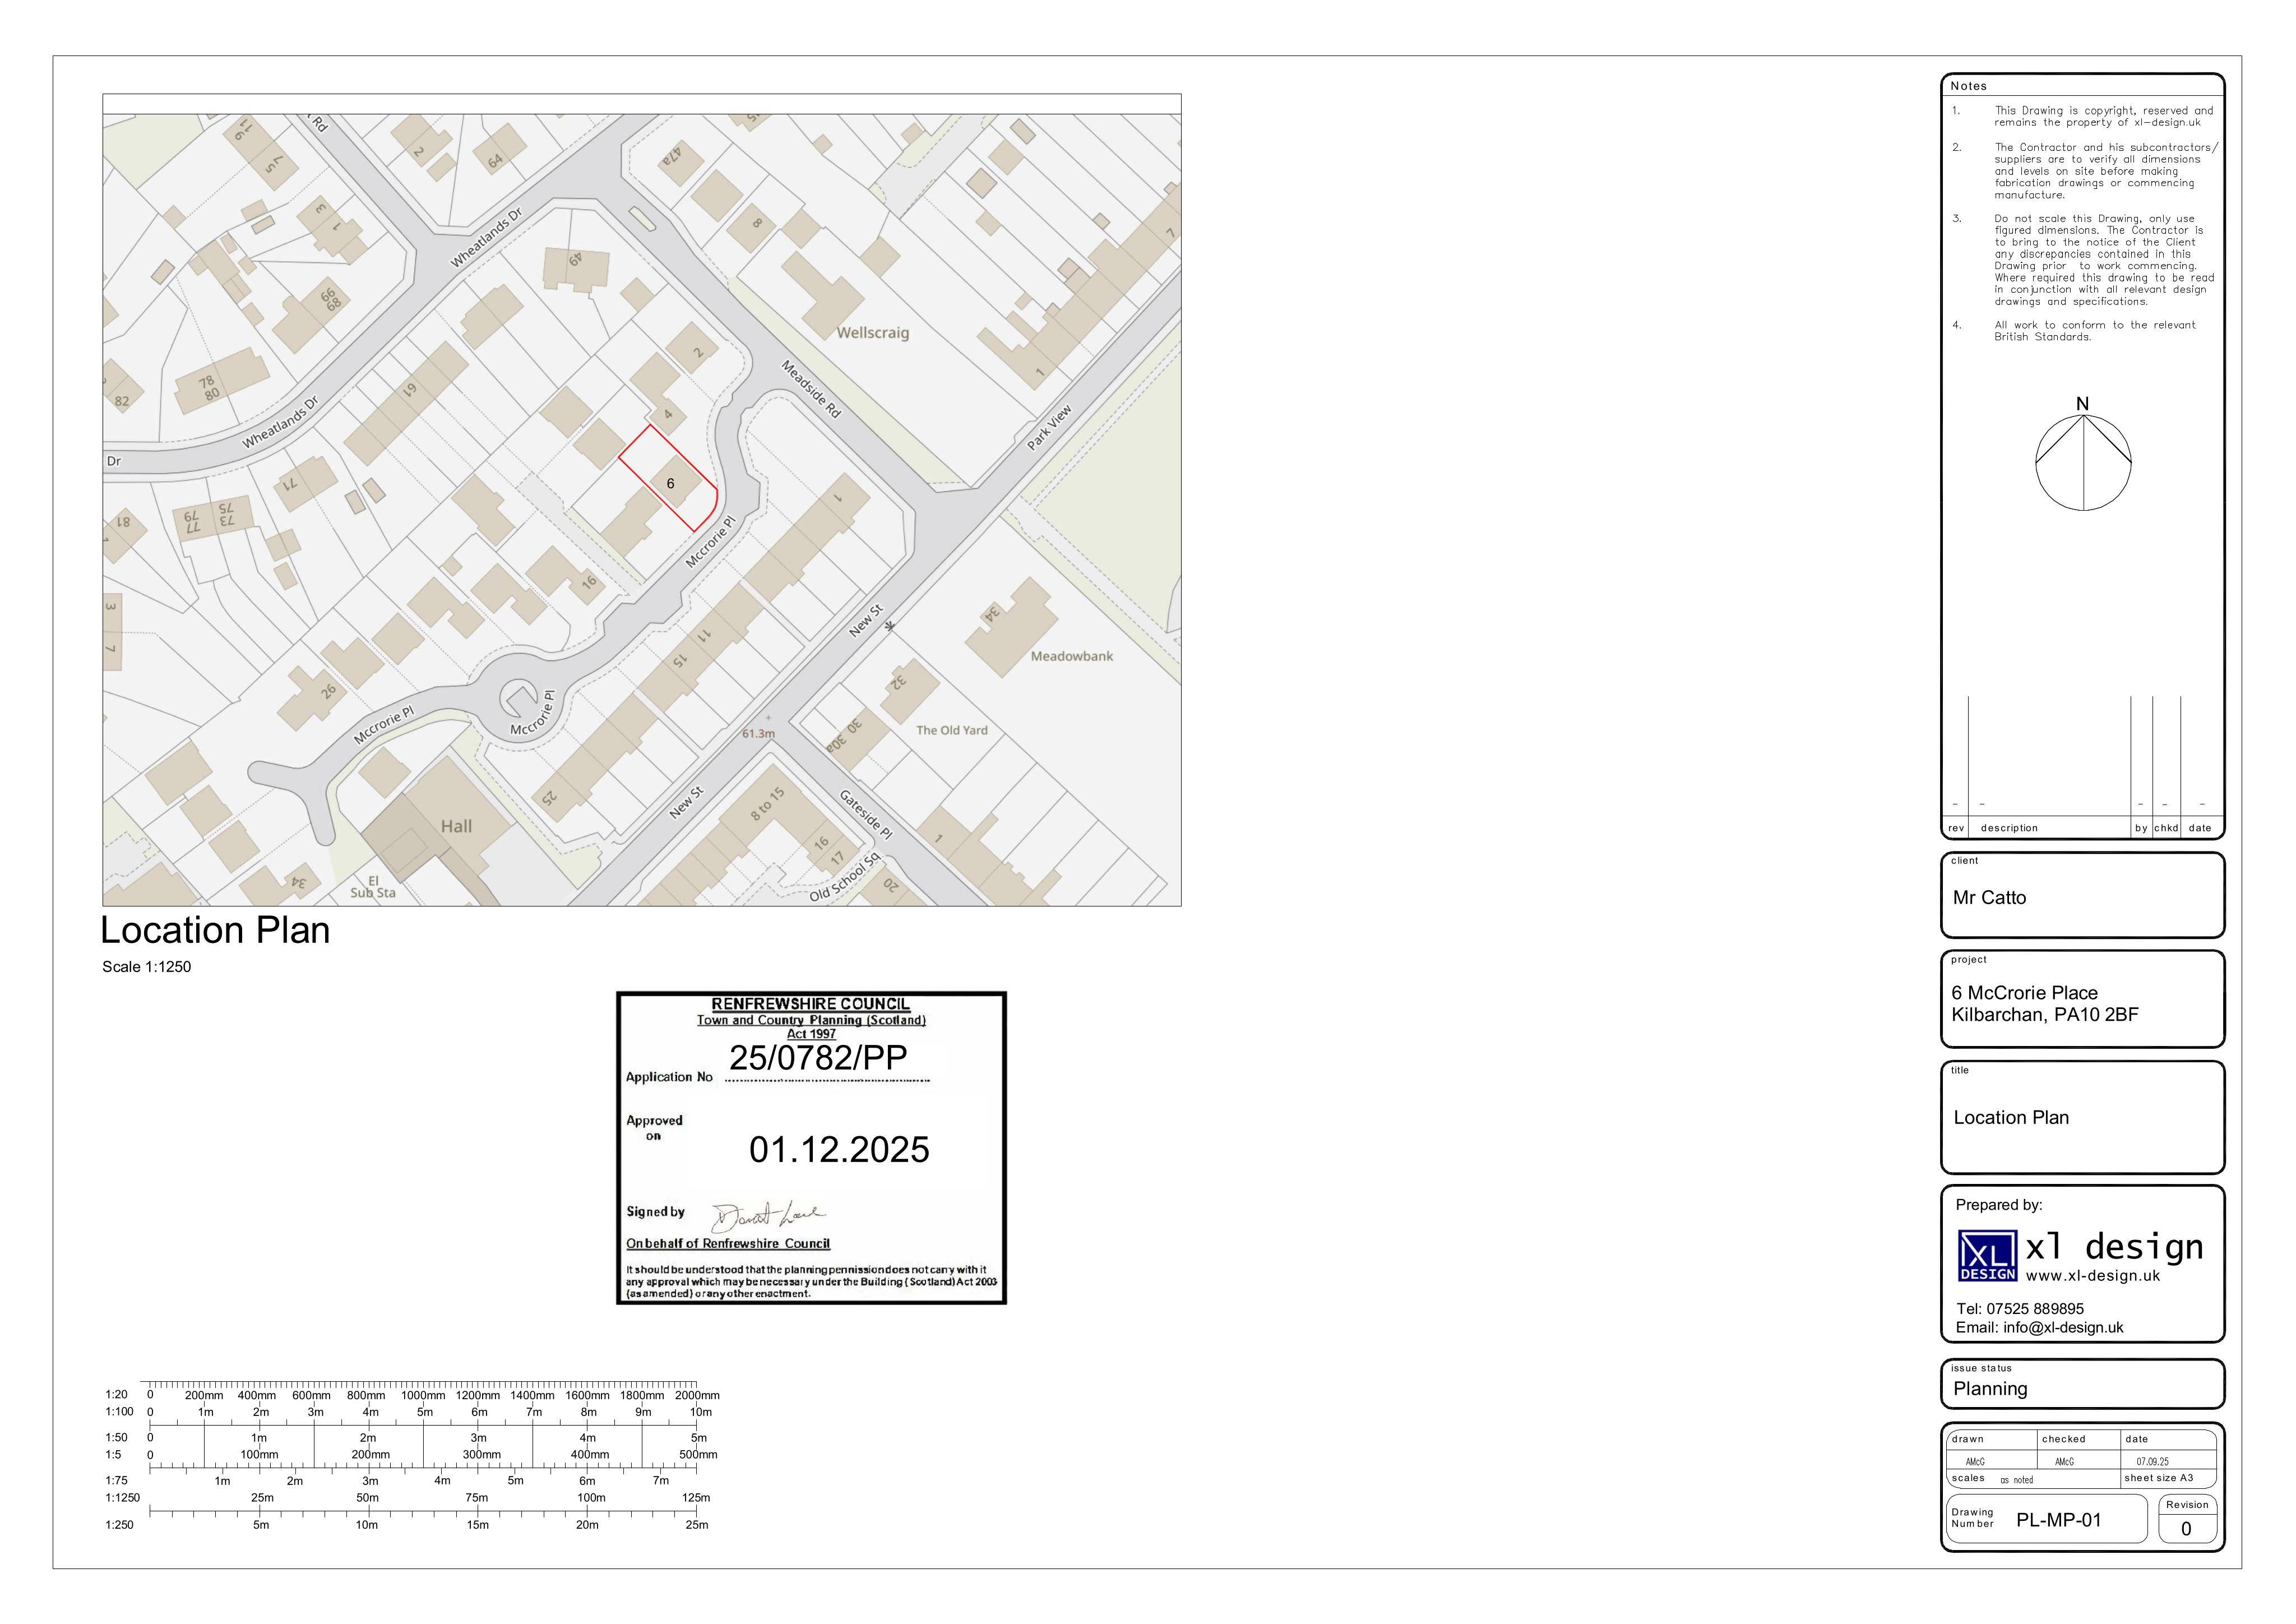Click the title box 'Location Plan' text
Screen dimensions: 2296x1624
tap(2011, 1118)
